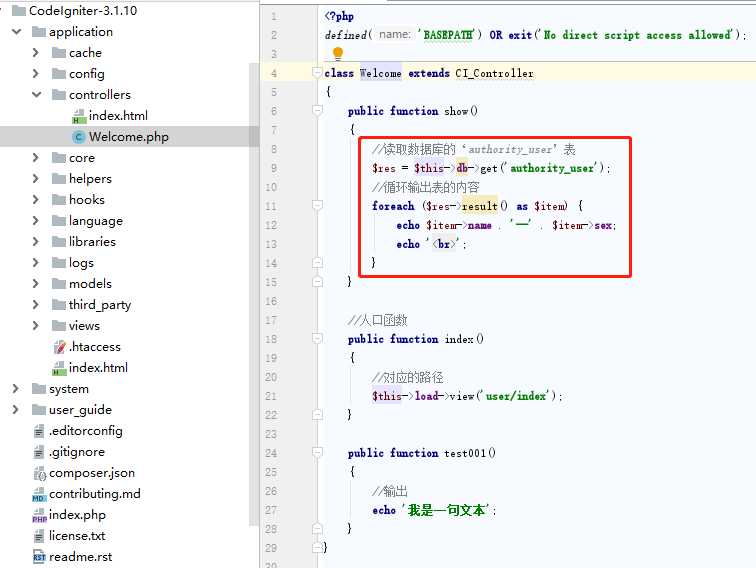Click the 'user/index' string on line 21

point(515,396)
